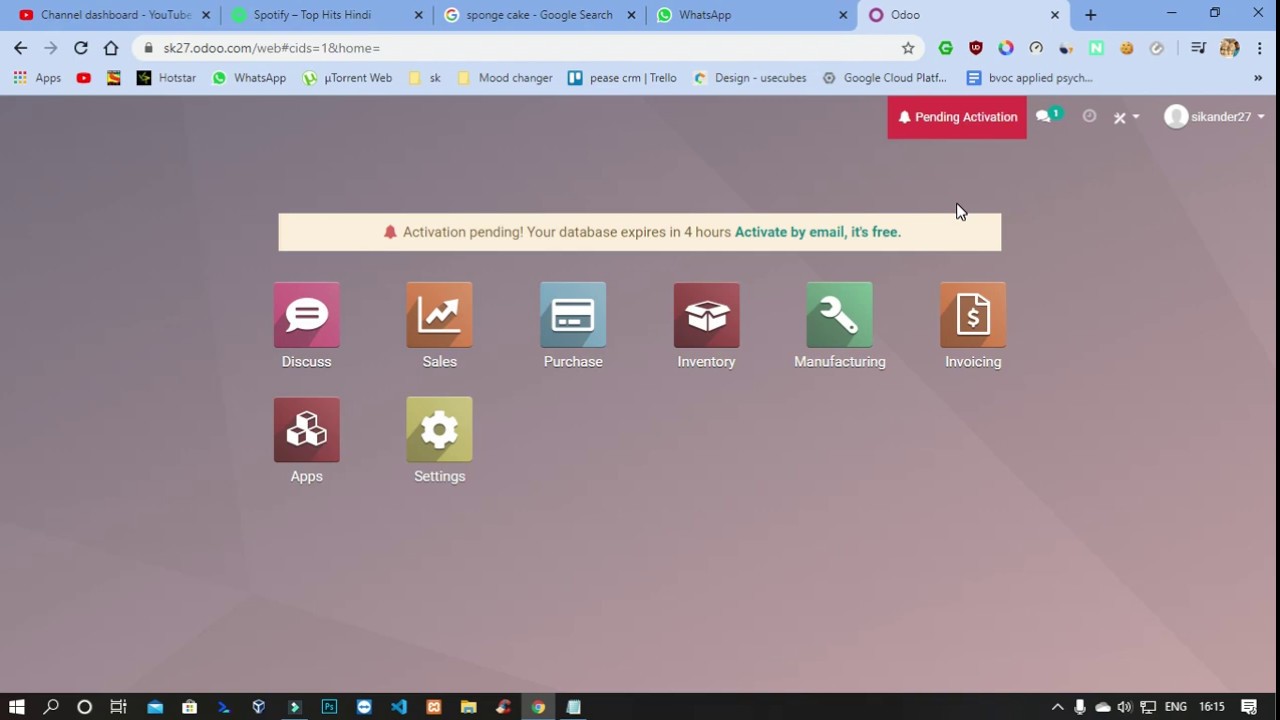The height and width of the screenshot is (720, 1280).
Task: Close the WhatsApp browser tab
Action: [843, 15]
